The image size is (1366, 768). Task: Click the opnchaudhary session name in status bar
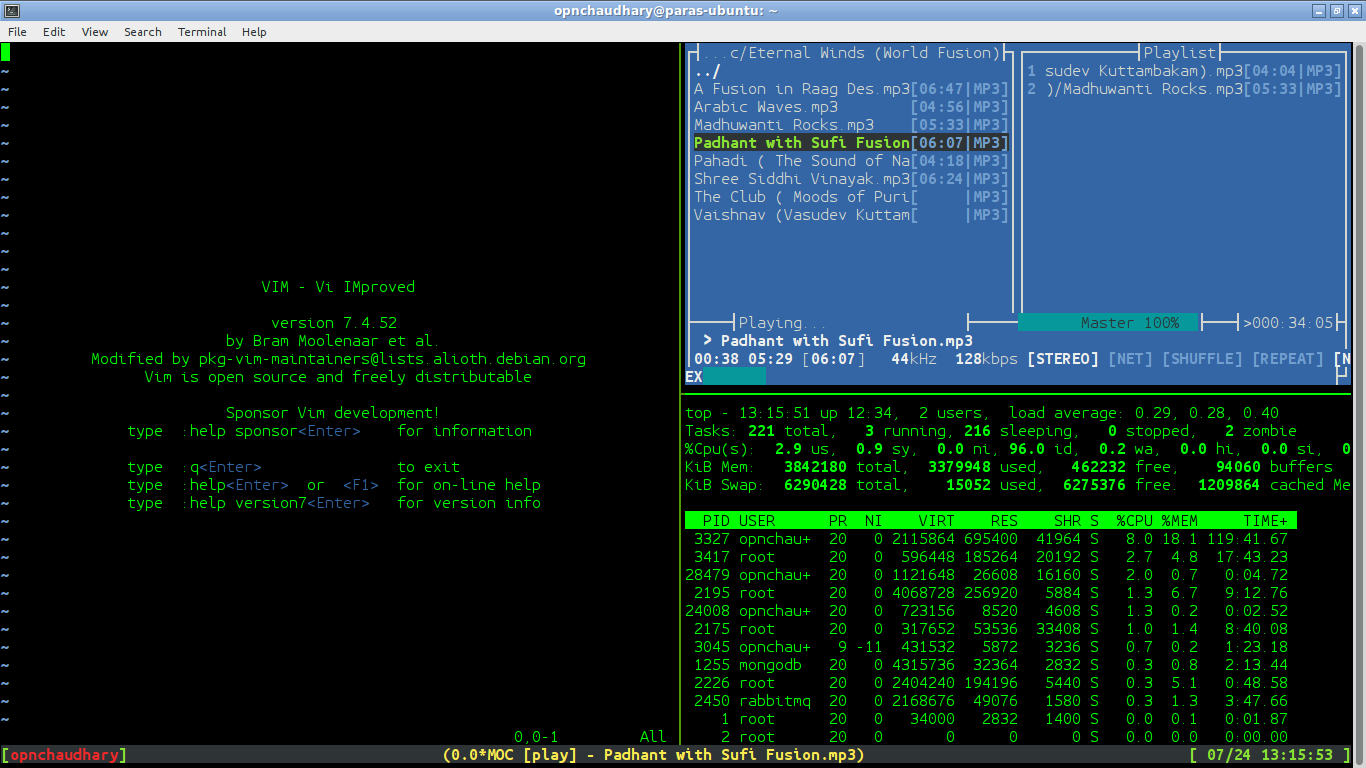[64, 755]
